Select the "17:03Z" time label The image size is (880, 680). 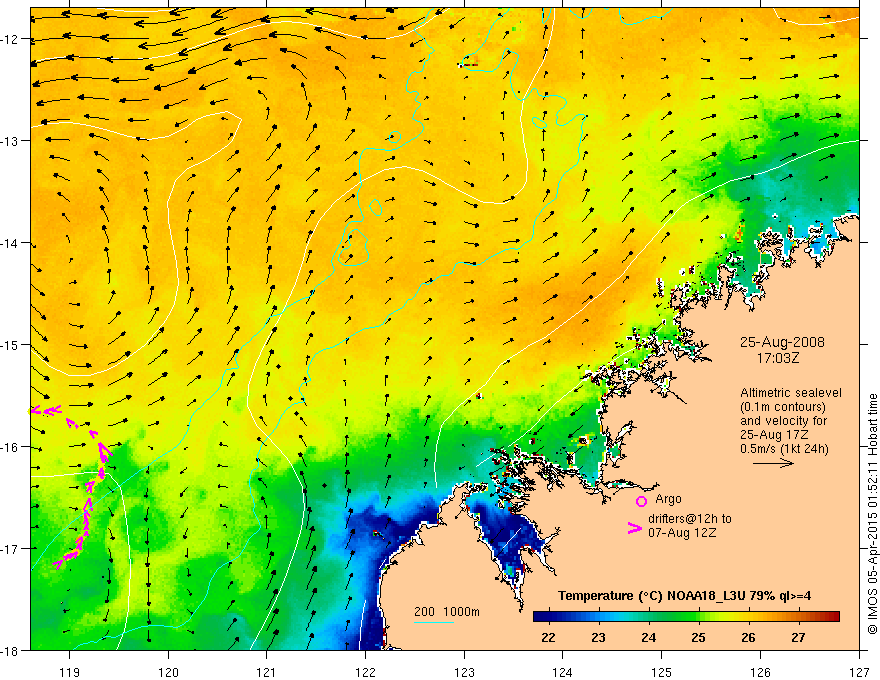click(x=778, y=358)
